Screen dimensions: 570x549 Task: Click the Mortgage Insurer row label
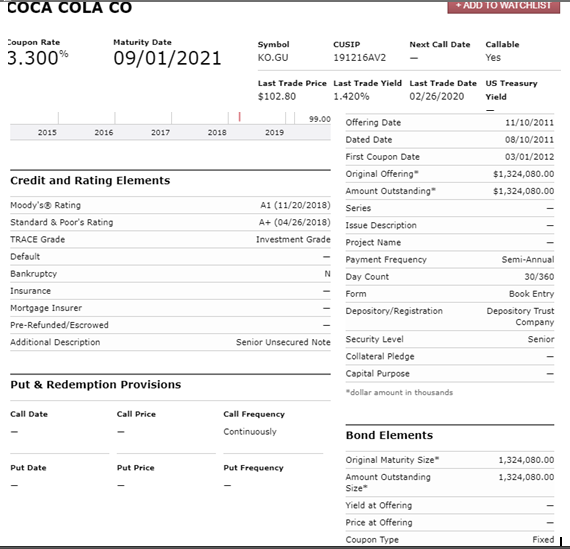click(x=46, y=308)
